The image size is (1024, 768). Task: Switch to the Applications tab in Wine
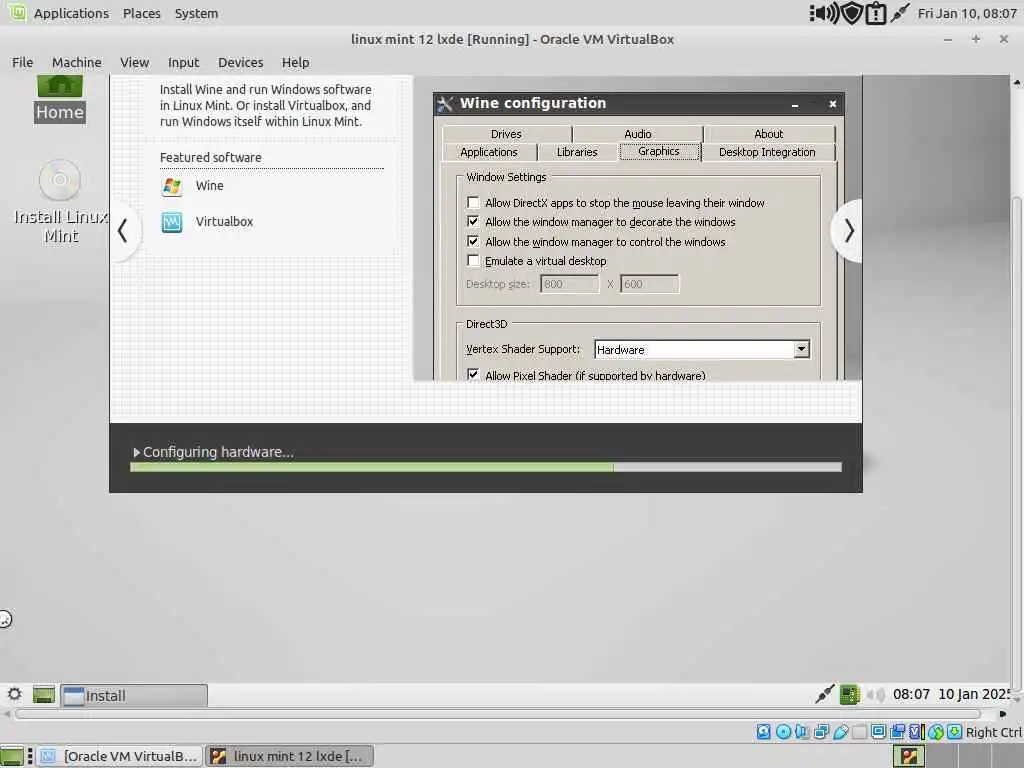coord(488,152)
